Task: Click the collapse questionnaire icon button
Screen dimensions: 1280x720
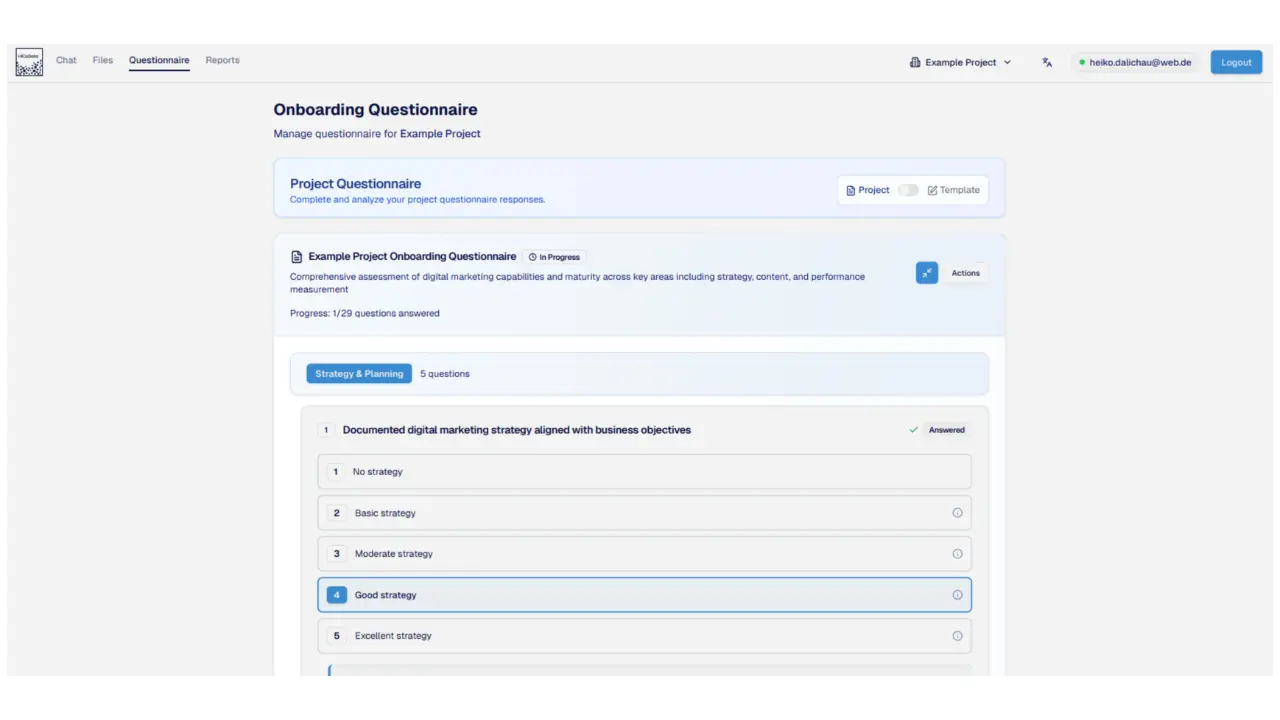Action: pyautogui.click(x=927, y=273)
